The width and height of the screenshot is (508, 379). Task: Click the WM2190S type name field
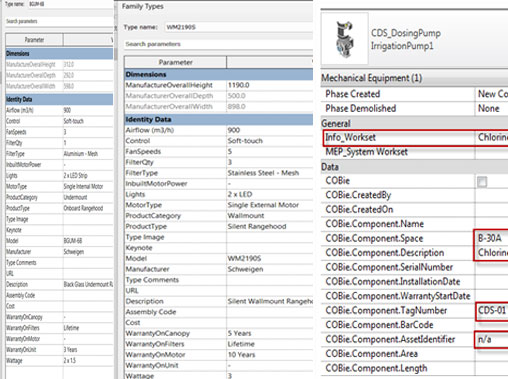[239, 27]
